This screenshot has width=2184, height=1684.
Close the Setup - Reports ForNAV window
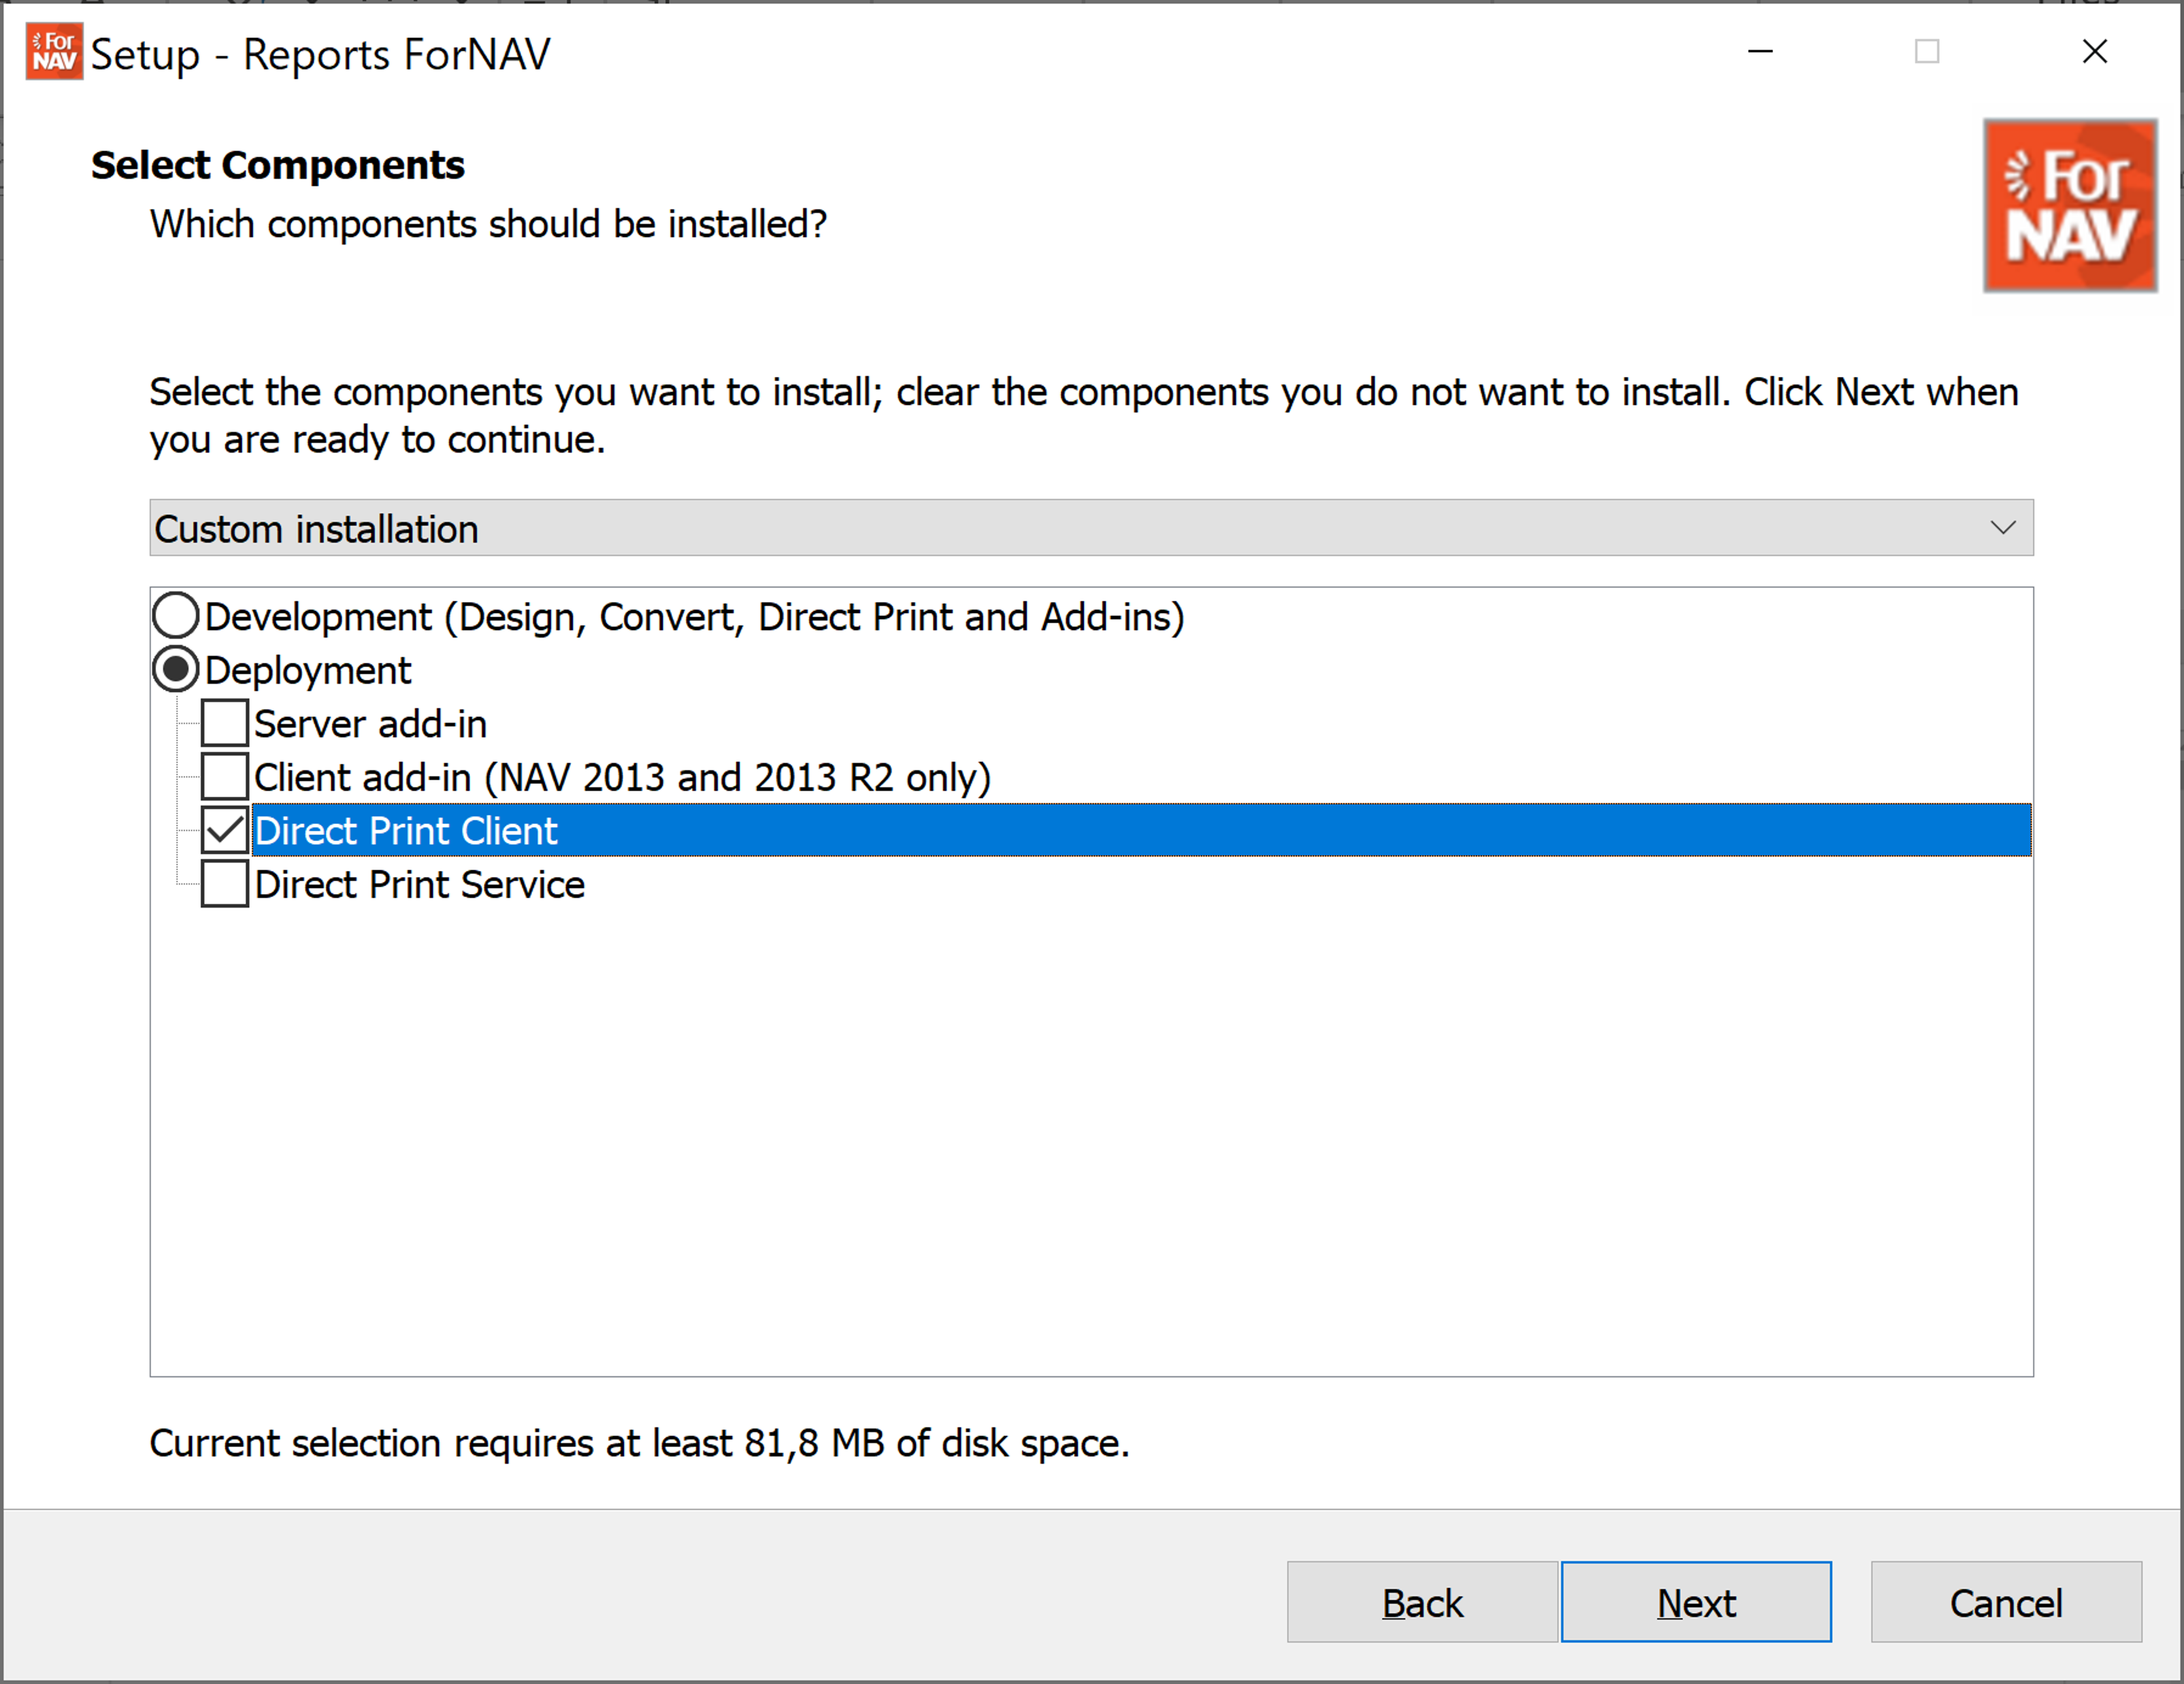click(2094, 52)
